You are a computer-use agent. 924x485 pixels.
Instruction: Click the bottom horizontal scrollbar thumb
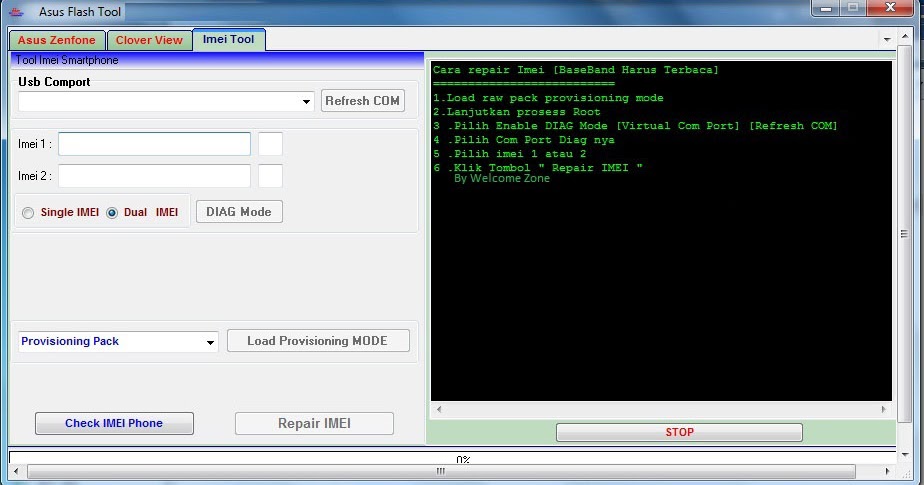[441, 471]
